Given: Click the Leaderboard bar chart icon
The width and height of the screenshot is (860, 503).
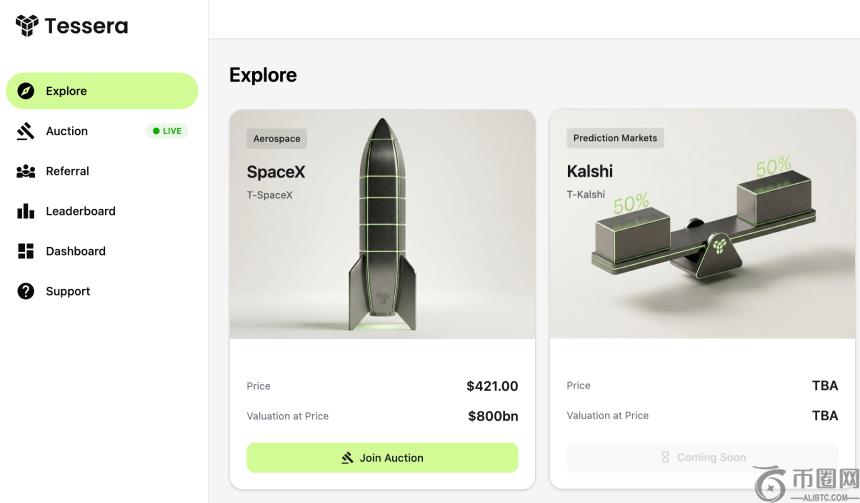Looking at the screenshot, I should (x=26, y=211).
